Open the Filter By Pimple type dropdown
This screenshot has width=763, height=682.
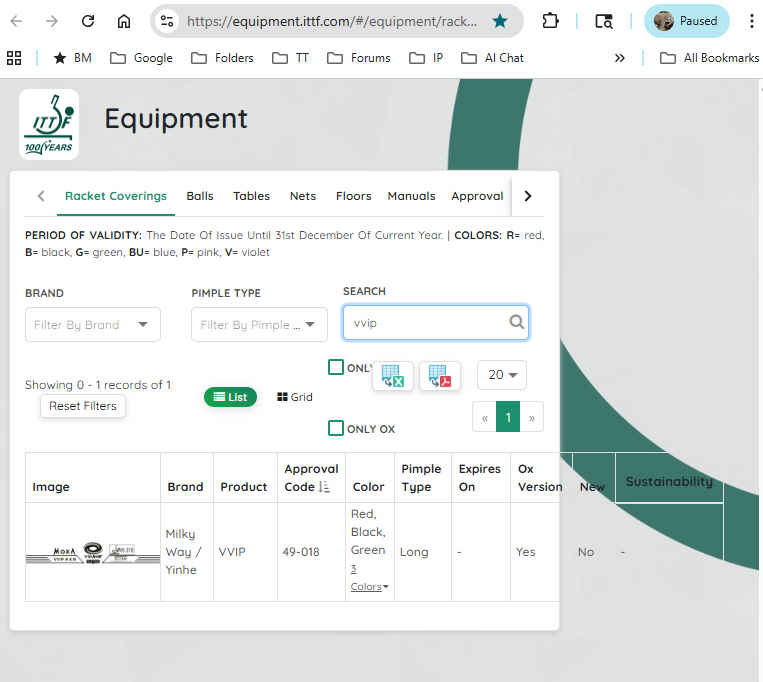click(x=259, y=324)
